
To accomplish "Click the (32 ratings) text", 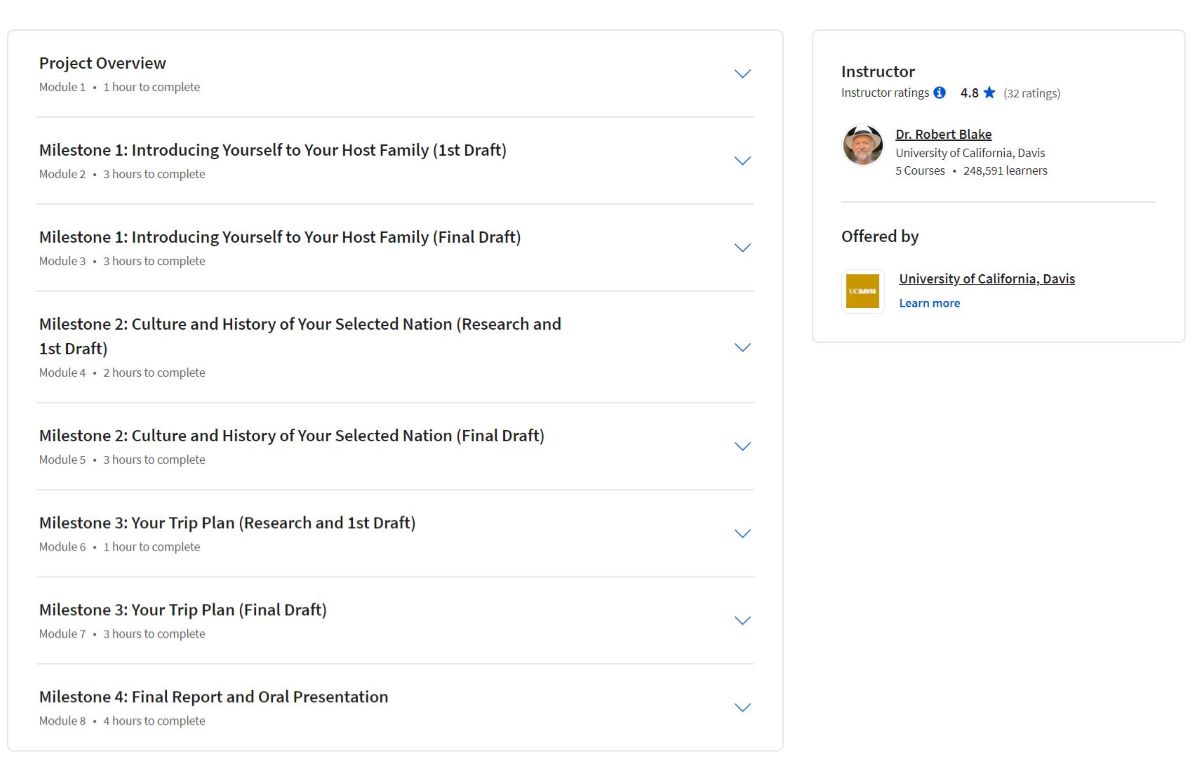I will (1032, 92).
